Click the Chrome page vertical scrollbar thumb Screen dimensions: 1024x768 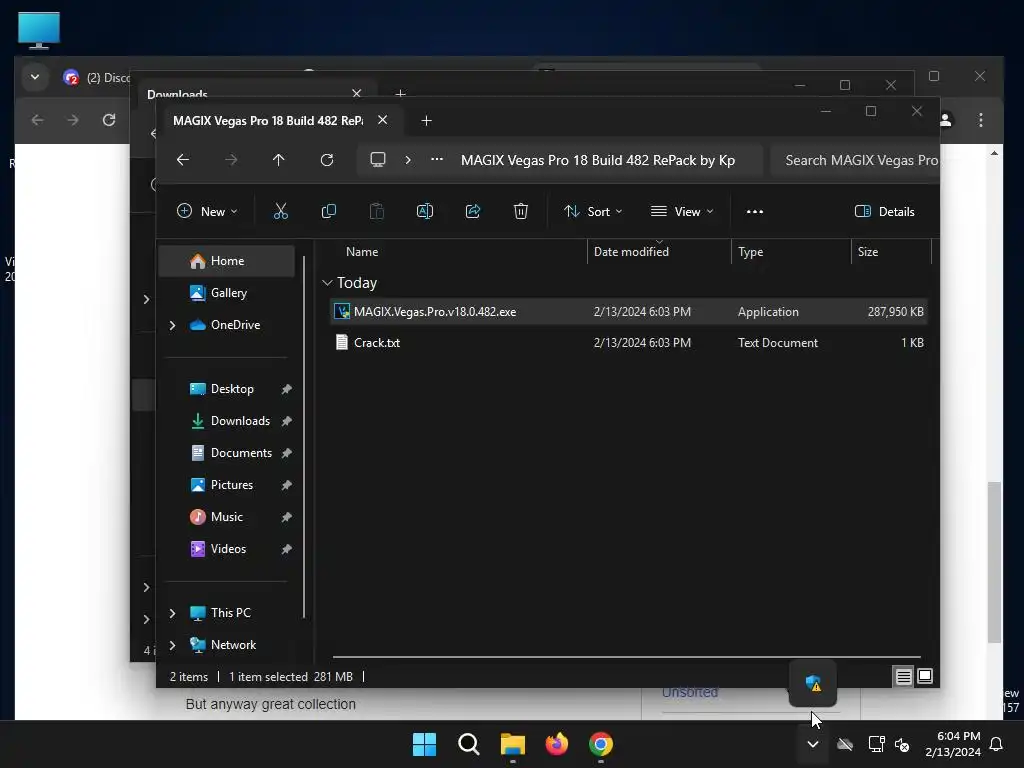[x=994, y=562]
